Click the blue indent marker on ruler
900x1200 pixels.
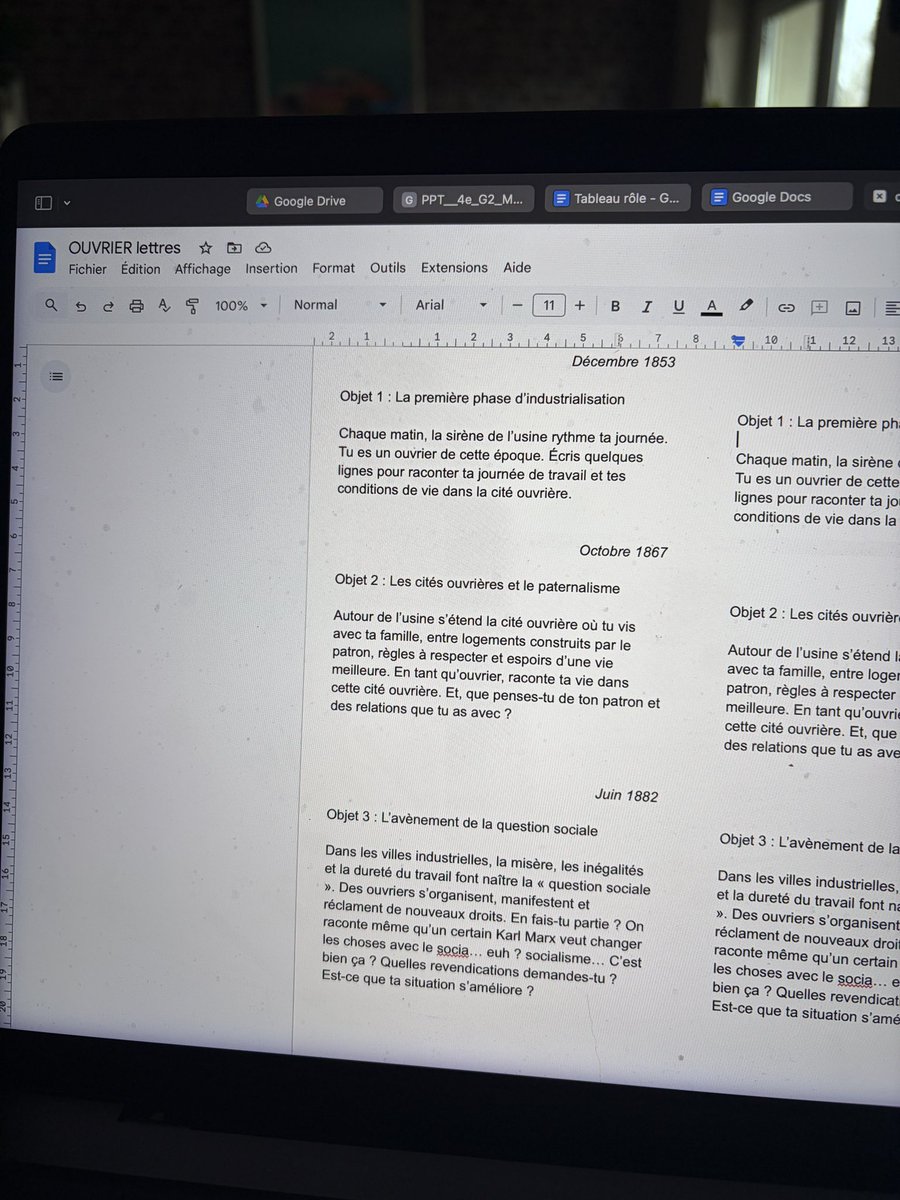click(738, 342)
